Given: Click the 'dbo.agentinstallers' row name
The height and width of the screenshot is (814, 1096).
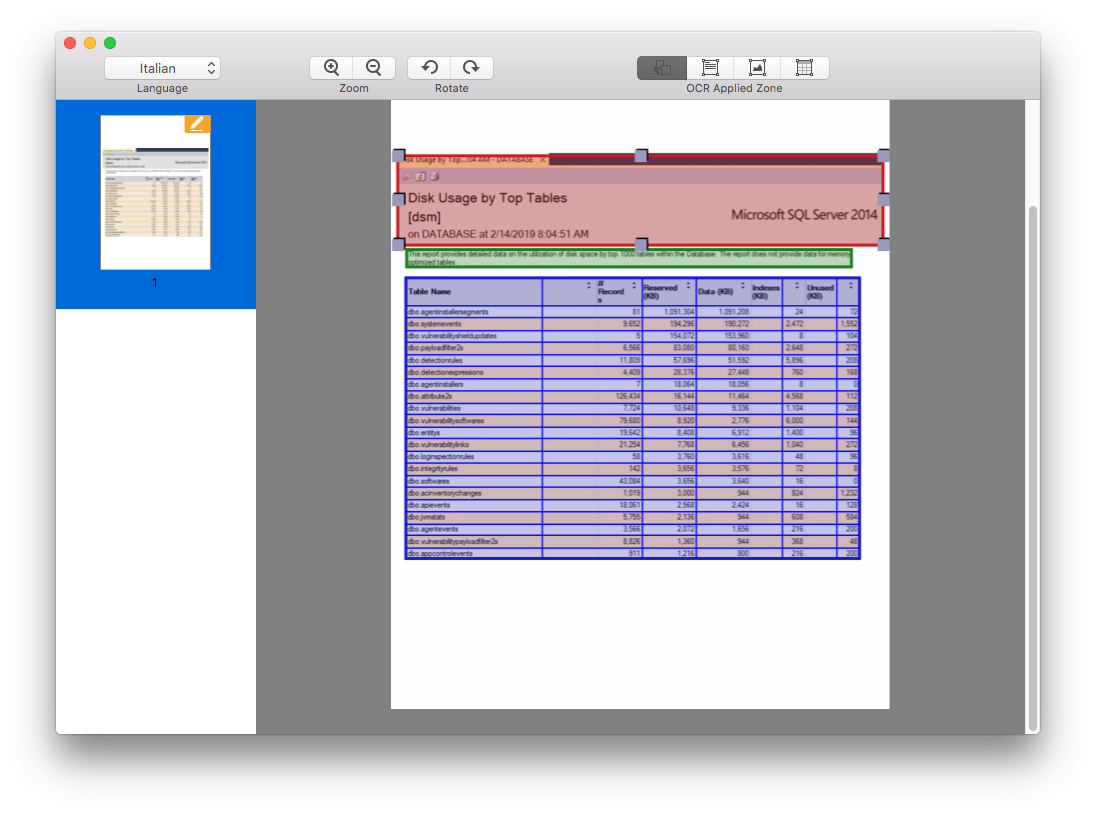Looking at the screenshot, I should coord(435,384).
